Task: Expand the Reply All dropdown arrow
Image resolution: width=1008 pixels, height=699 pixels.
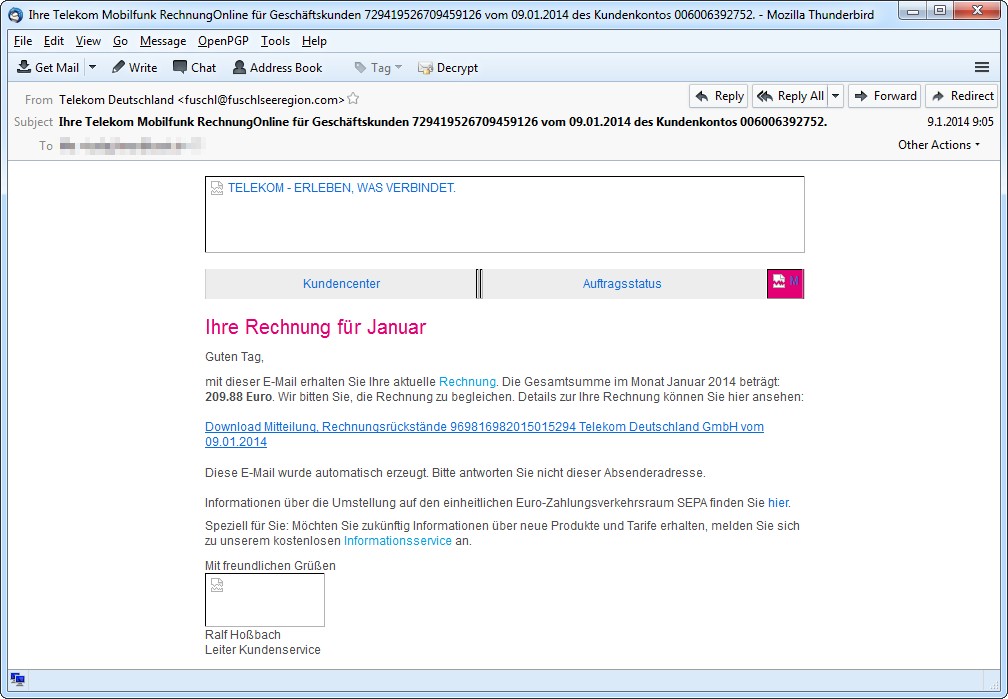Action: [x=836, y=96]
